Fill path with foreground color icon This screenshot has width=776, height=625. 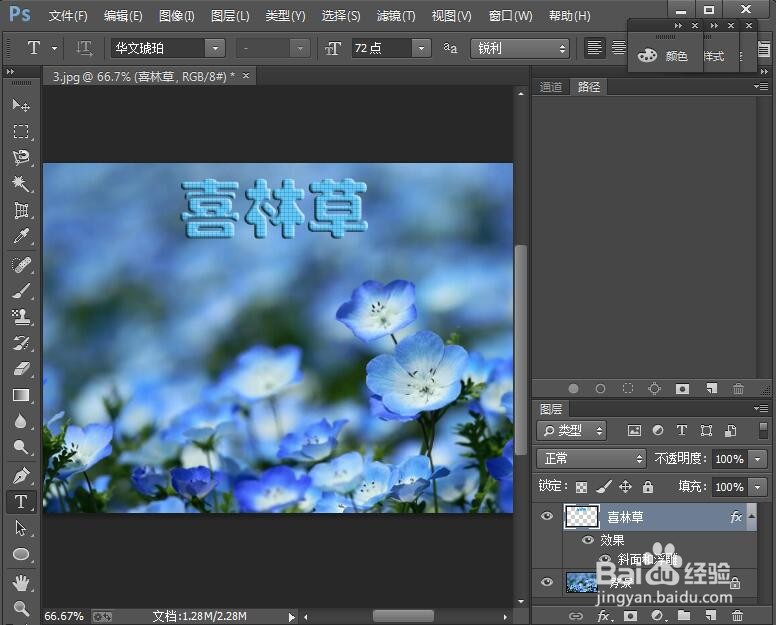click(573, 388)
